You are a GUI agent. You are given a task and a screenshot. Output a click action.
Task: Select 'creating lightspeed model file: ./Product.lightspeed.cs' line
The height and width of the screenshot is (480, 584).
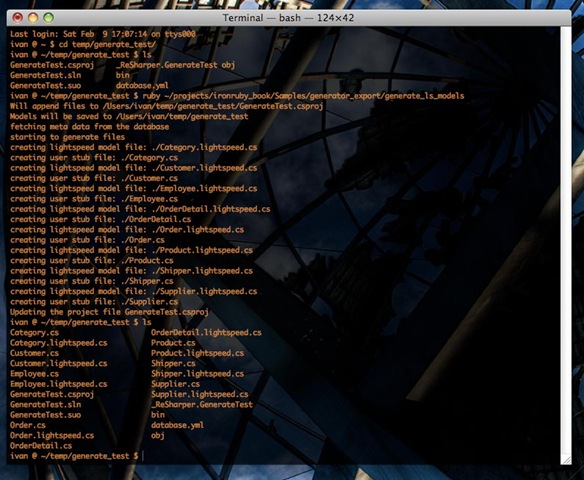131,250
